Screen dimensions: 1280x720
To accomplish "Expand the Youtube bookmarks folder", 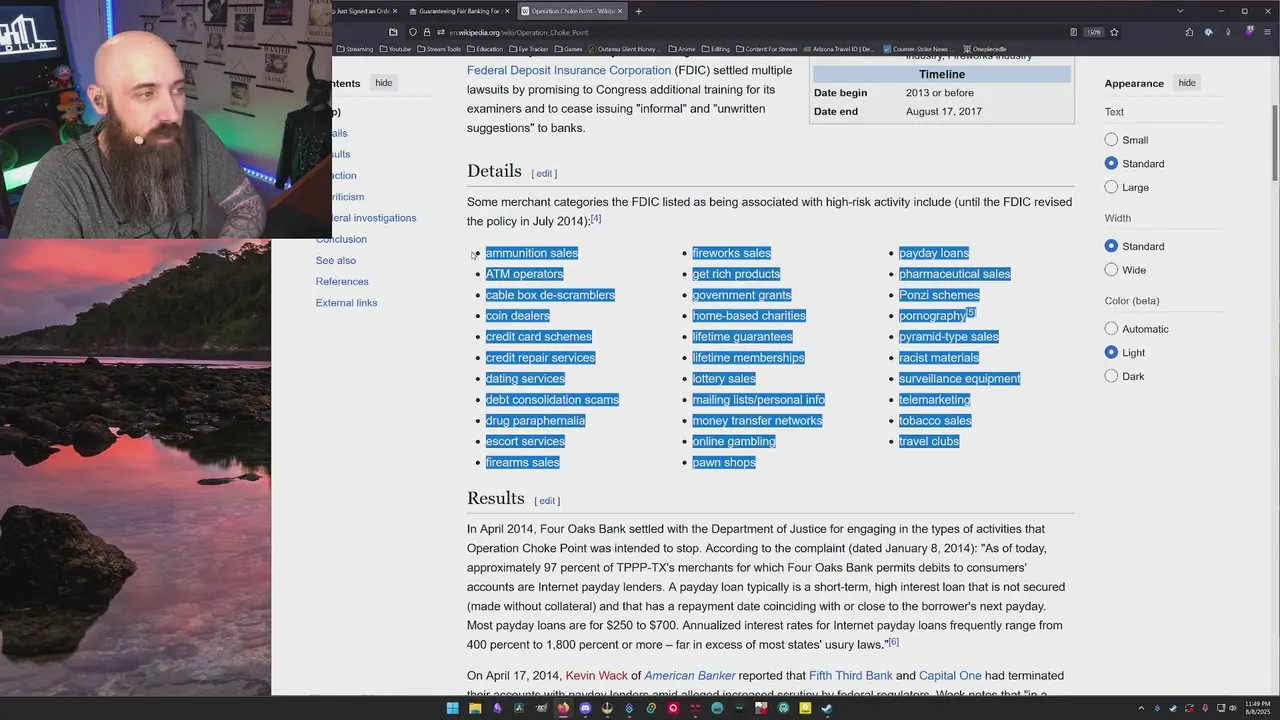I will pyautogui.click(x=395, y=49).
